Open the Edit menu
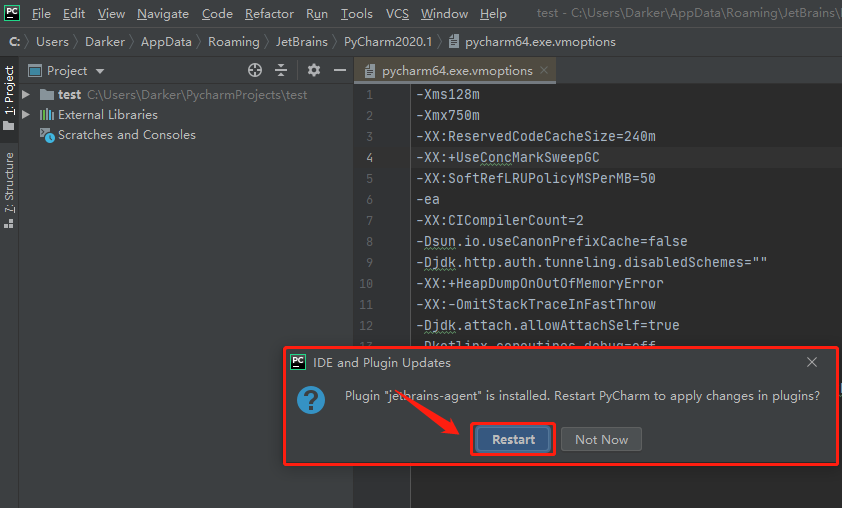Viewport: 842px width, 508px height. tap(74, 14)
